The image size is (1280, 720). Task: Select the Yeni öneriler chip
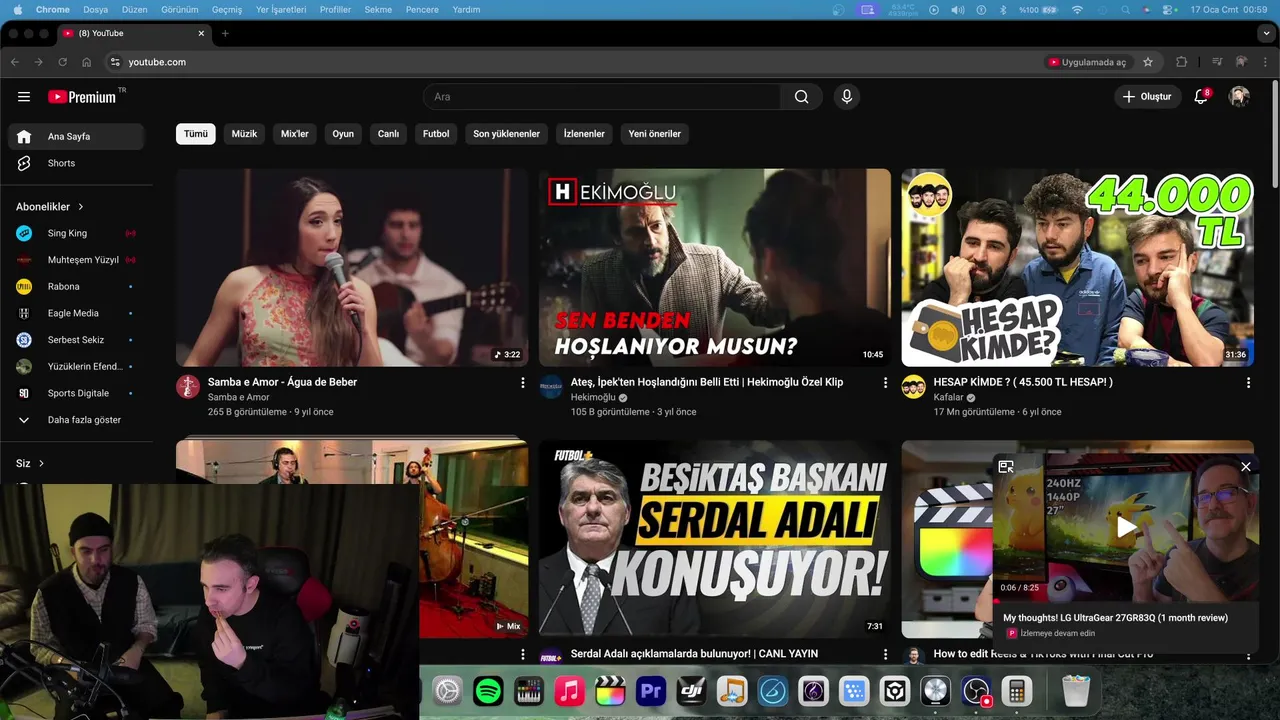pos(655,134)
